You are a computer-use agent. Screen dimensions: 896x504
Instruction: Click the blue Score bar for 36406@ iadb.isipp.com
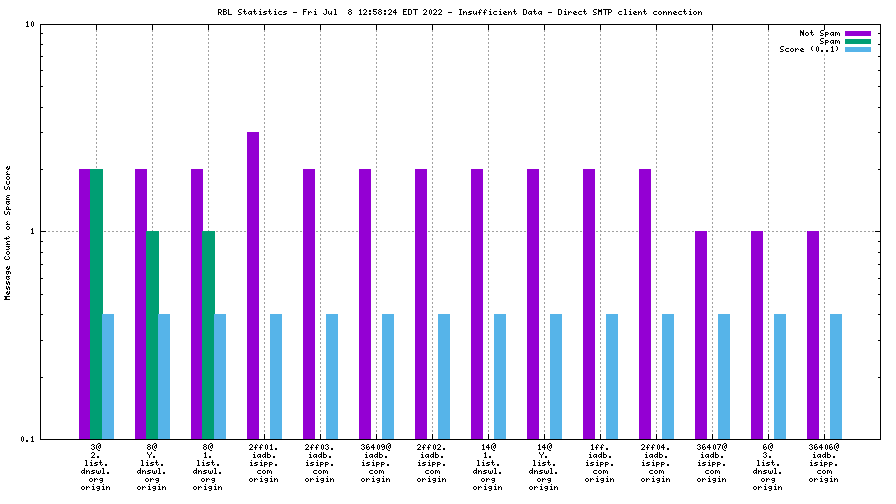pos(836,376)
